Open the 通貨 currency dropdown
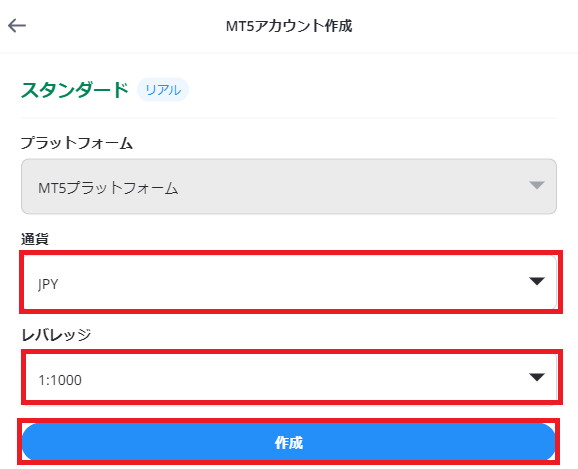 point(289,282)
